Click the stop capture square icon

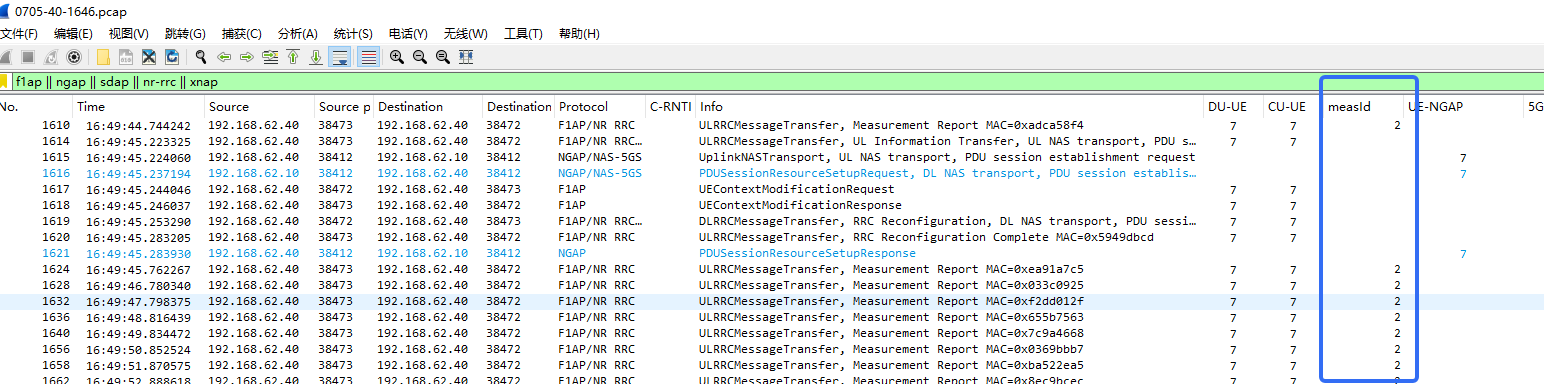(28, 57)
